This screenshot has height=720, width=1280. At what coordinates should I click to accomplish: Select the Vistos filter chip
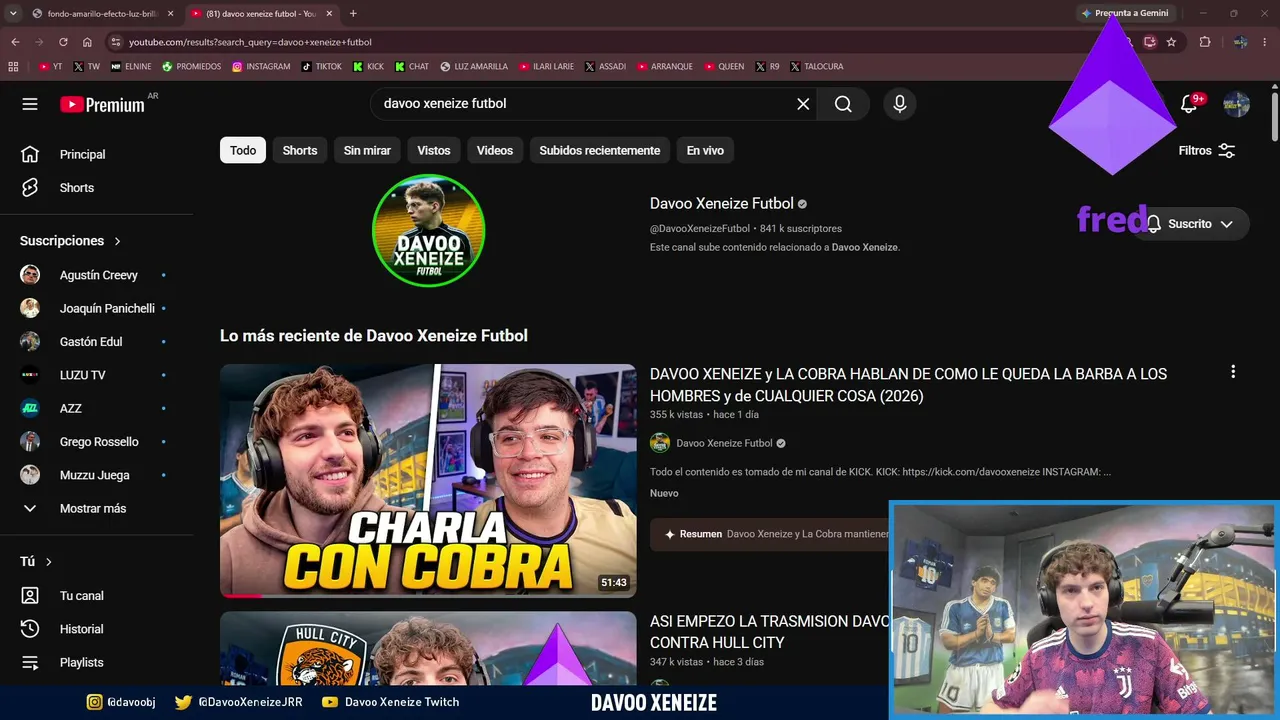tap(434, 150)
